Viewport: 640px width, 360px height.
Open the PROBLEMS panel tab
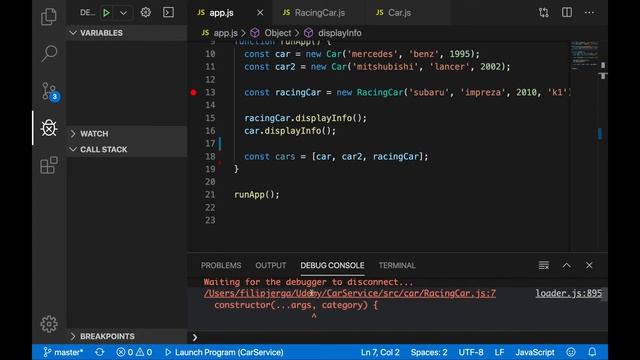[221, 265]
